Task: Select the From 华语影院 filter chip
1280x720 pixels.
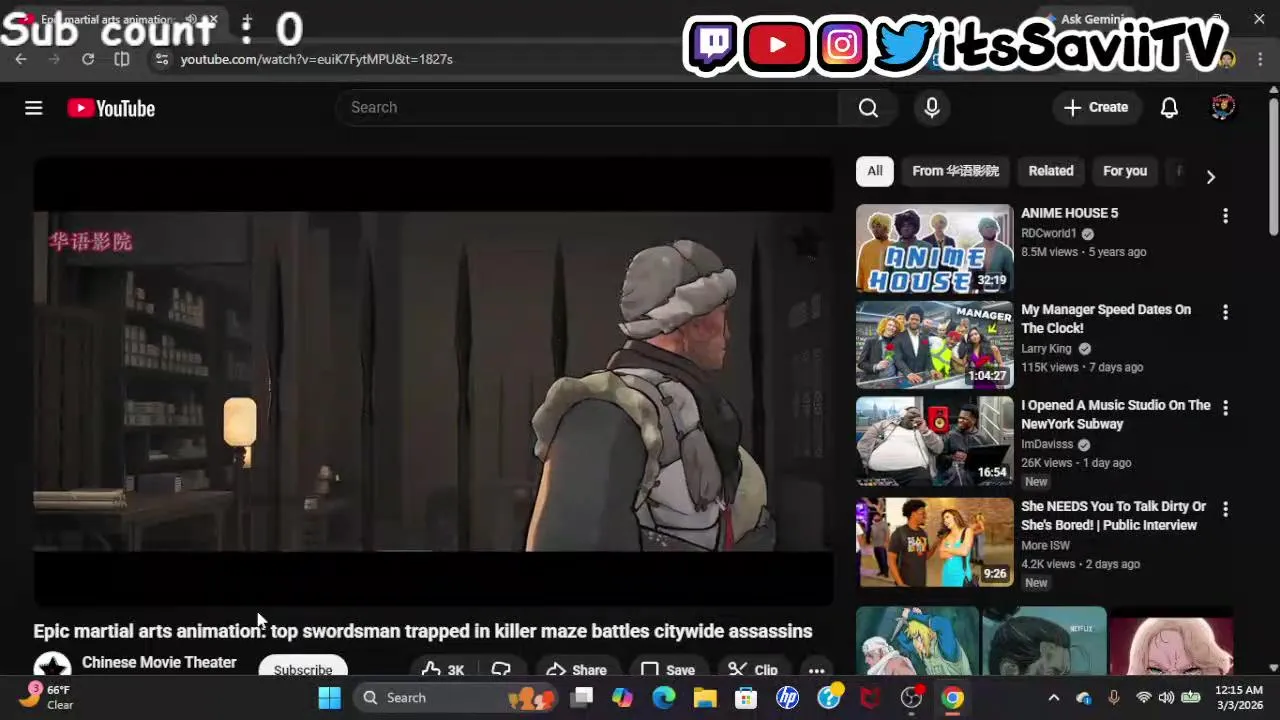Action: point(955,171)
